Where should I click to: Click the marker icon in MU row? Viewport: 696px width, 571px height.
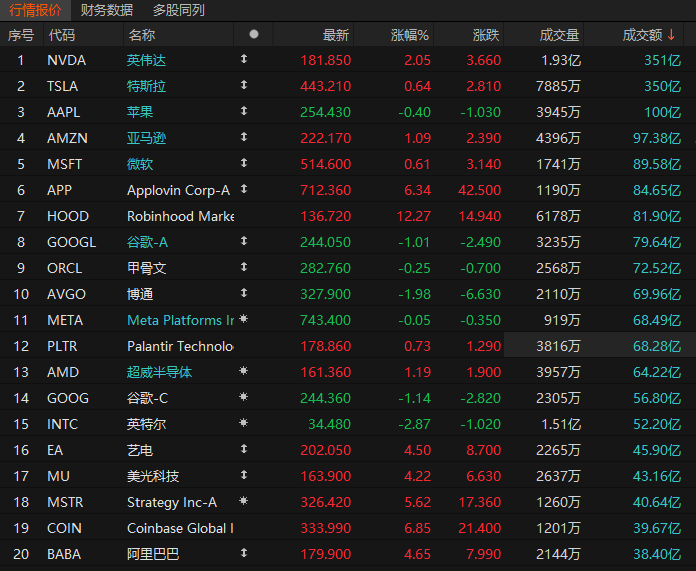point(244,475)
